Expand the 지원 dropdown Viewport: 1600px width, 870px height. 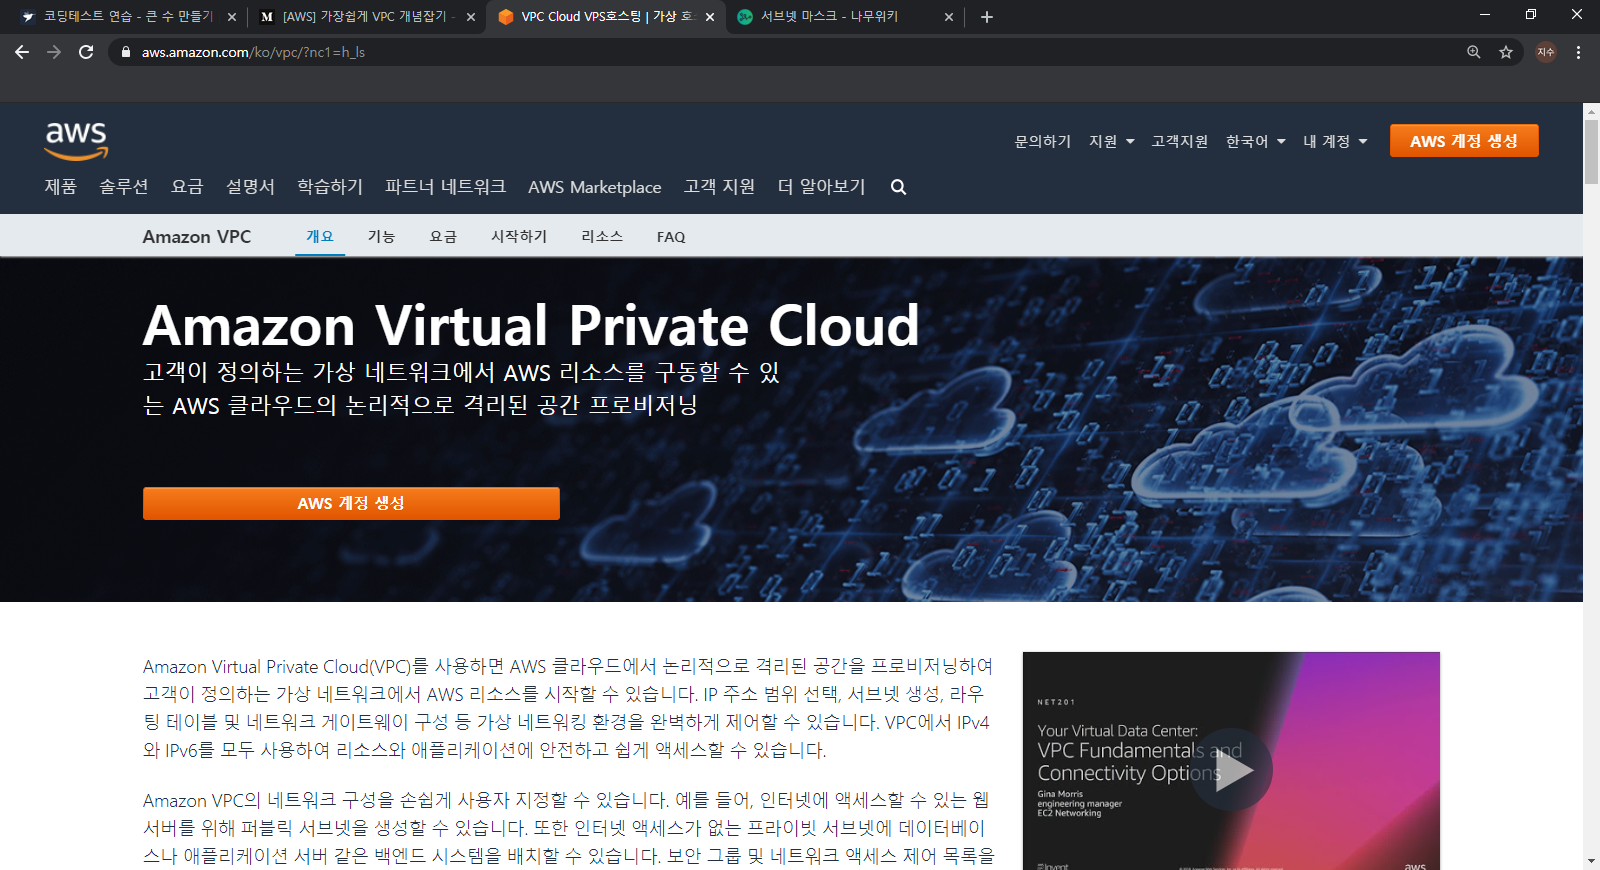[1112, 141]
